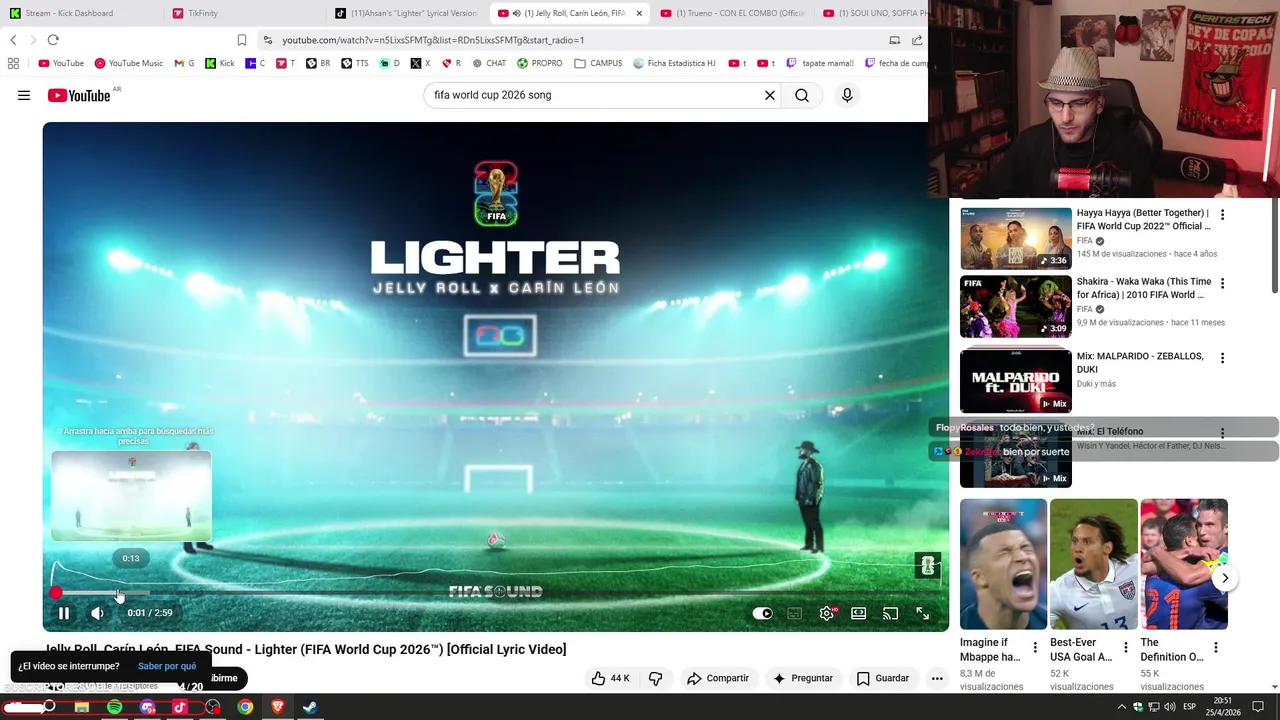Switch player to theater mode
Screen dimensions: 1280x720
[858, 613]
